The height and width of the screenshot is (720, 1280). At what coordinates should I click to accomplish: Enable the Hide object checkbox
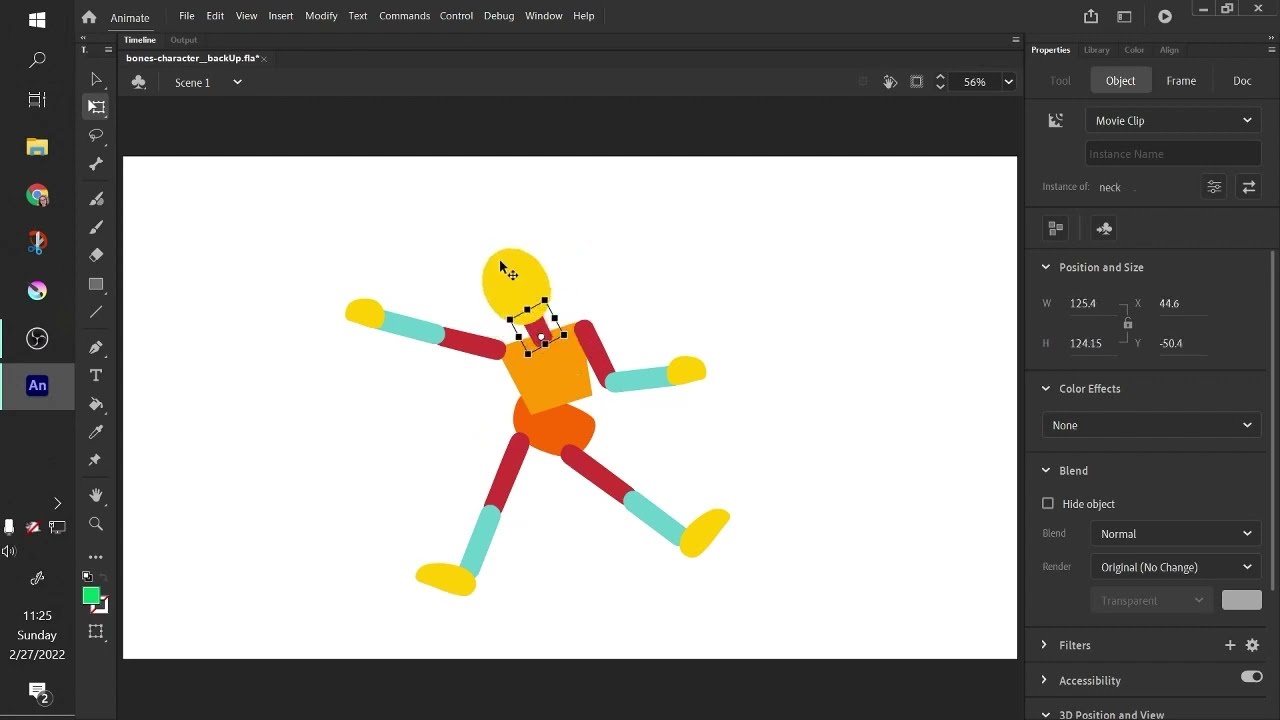coord(1048,504)
